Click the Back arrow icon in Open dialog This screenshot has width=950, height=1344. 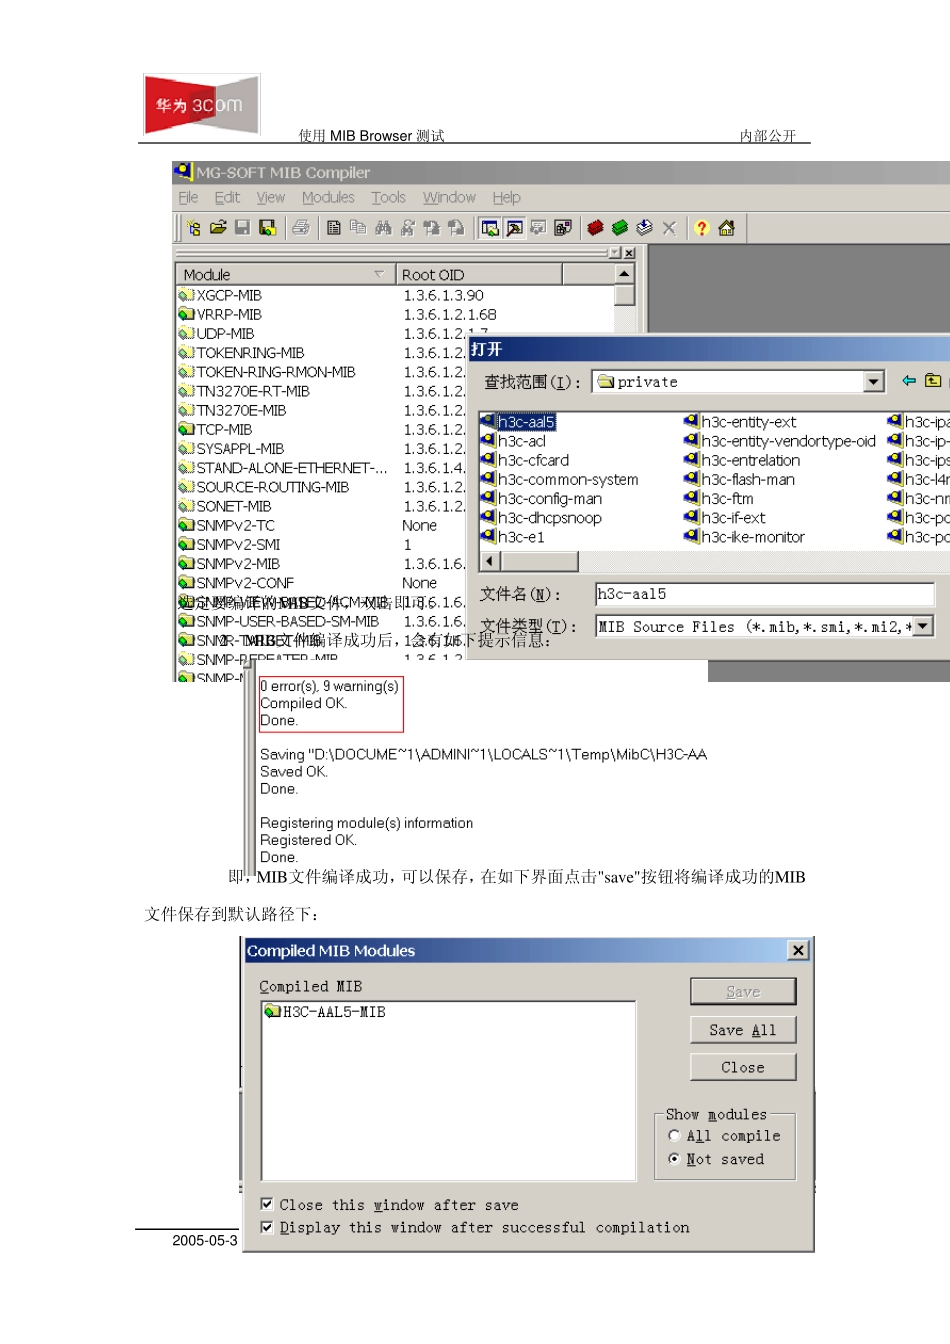point(909,381)
